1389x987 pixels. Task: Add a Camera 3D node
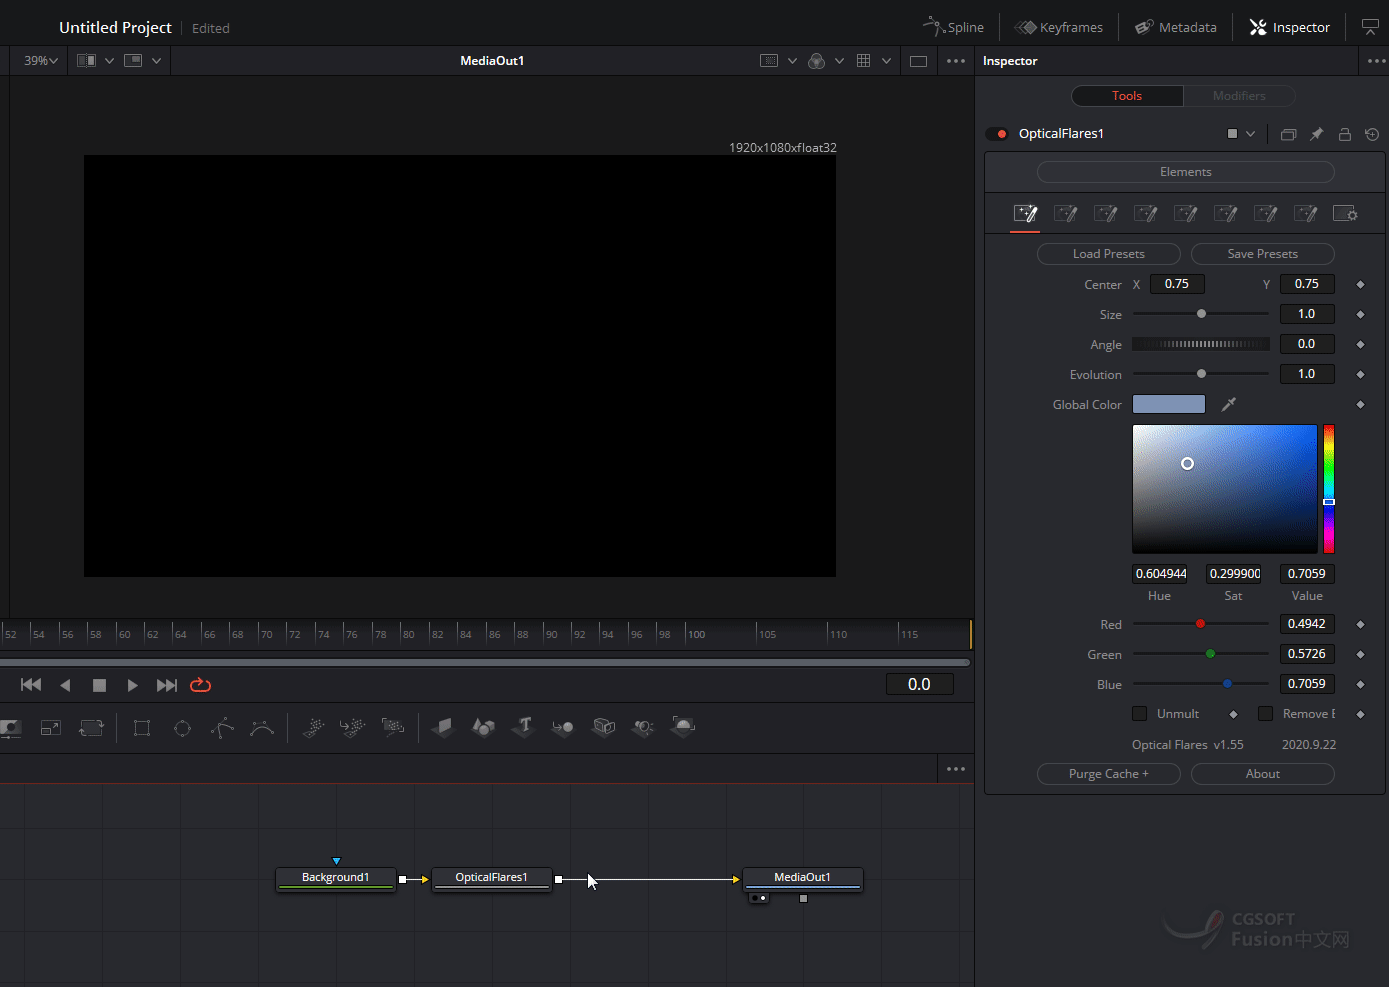603,727
